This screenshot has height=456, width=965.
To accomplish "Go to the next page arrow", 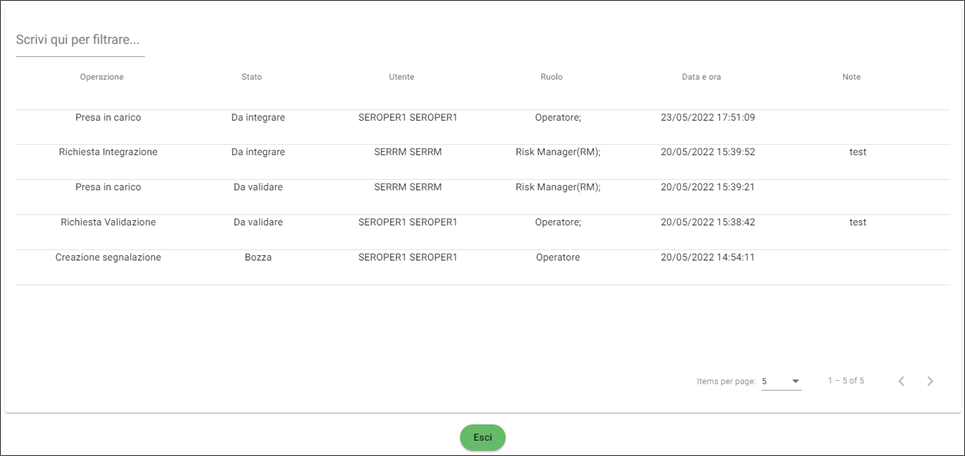I will [x=930, y=381].
